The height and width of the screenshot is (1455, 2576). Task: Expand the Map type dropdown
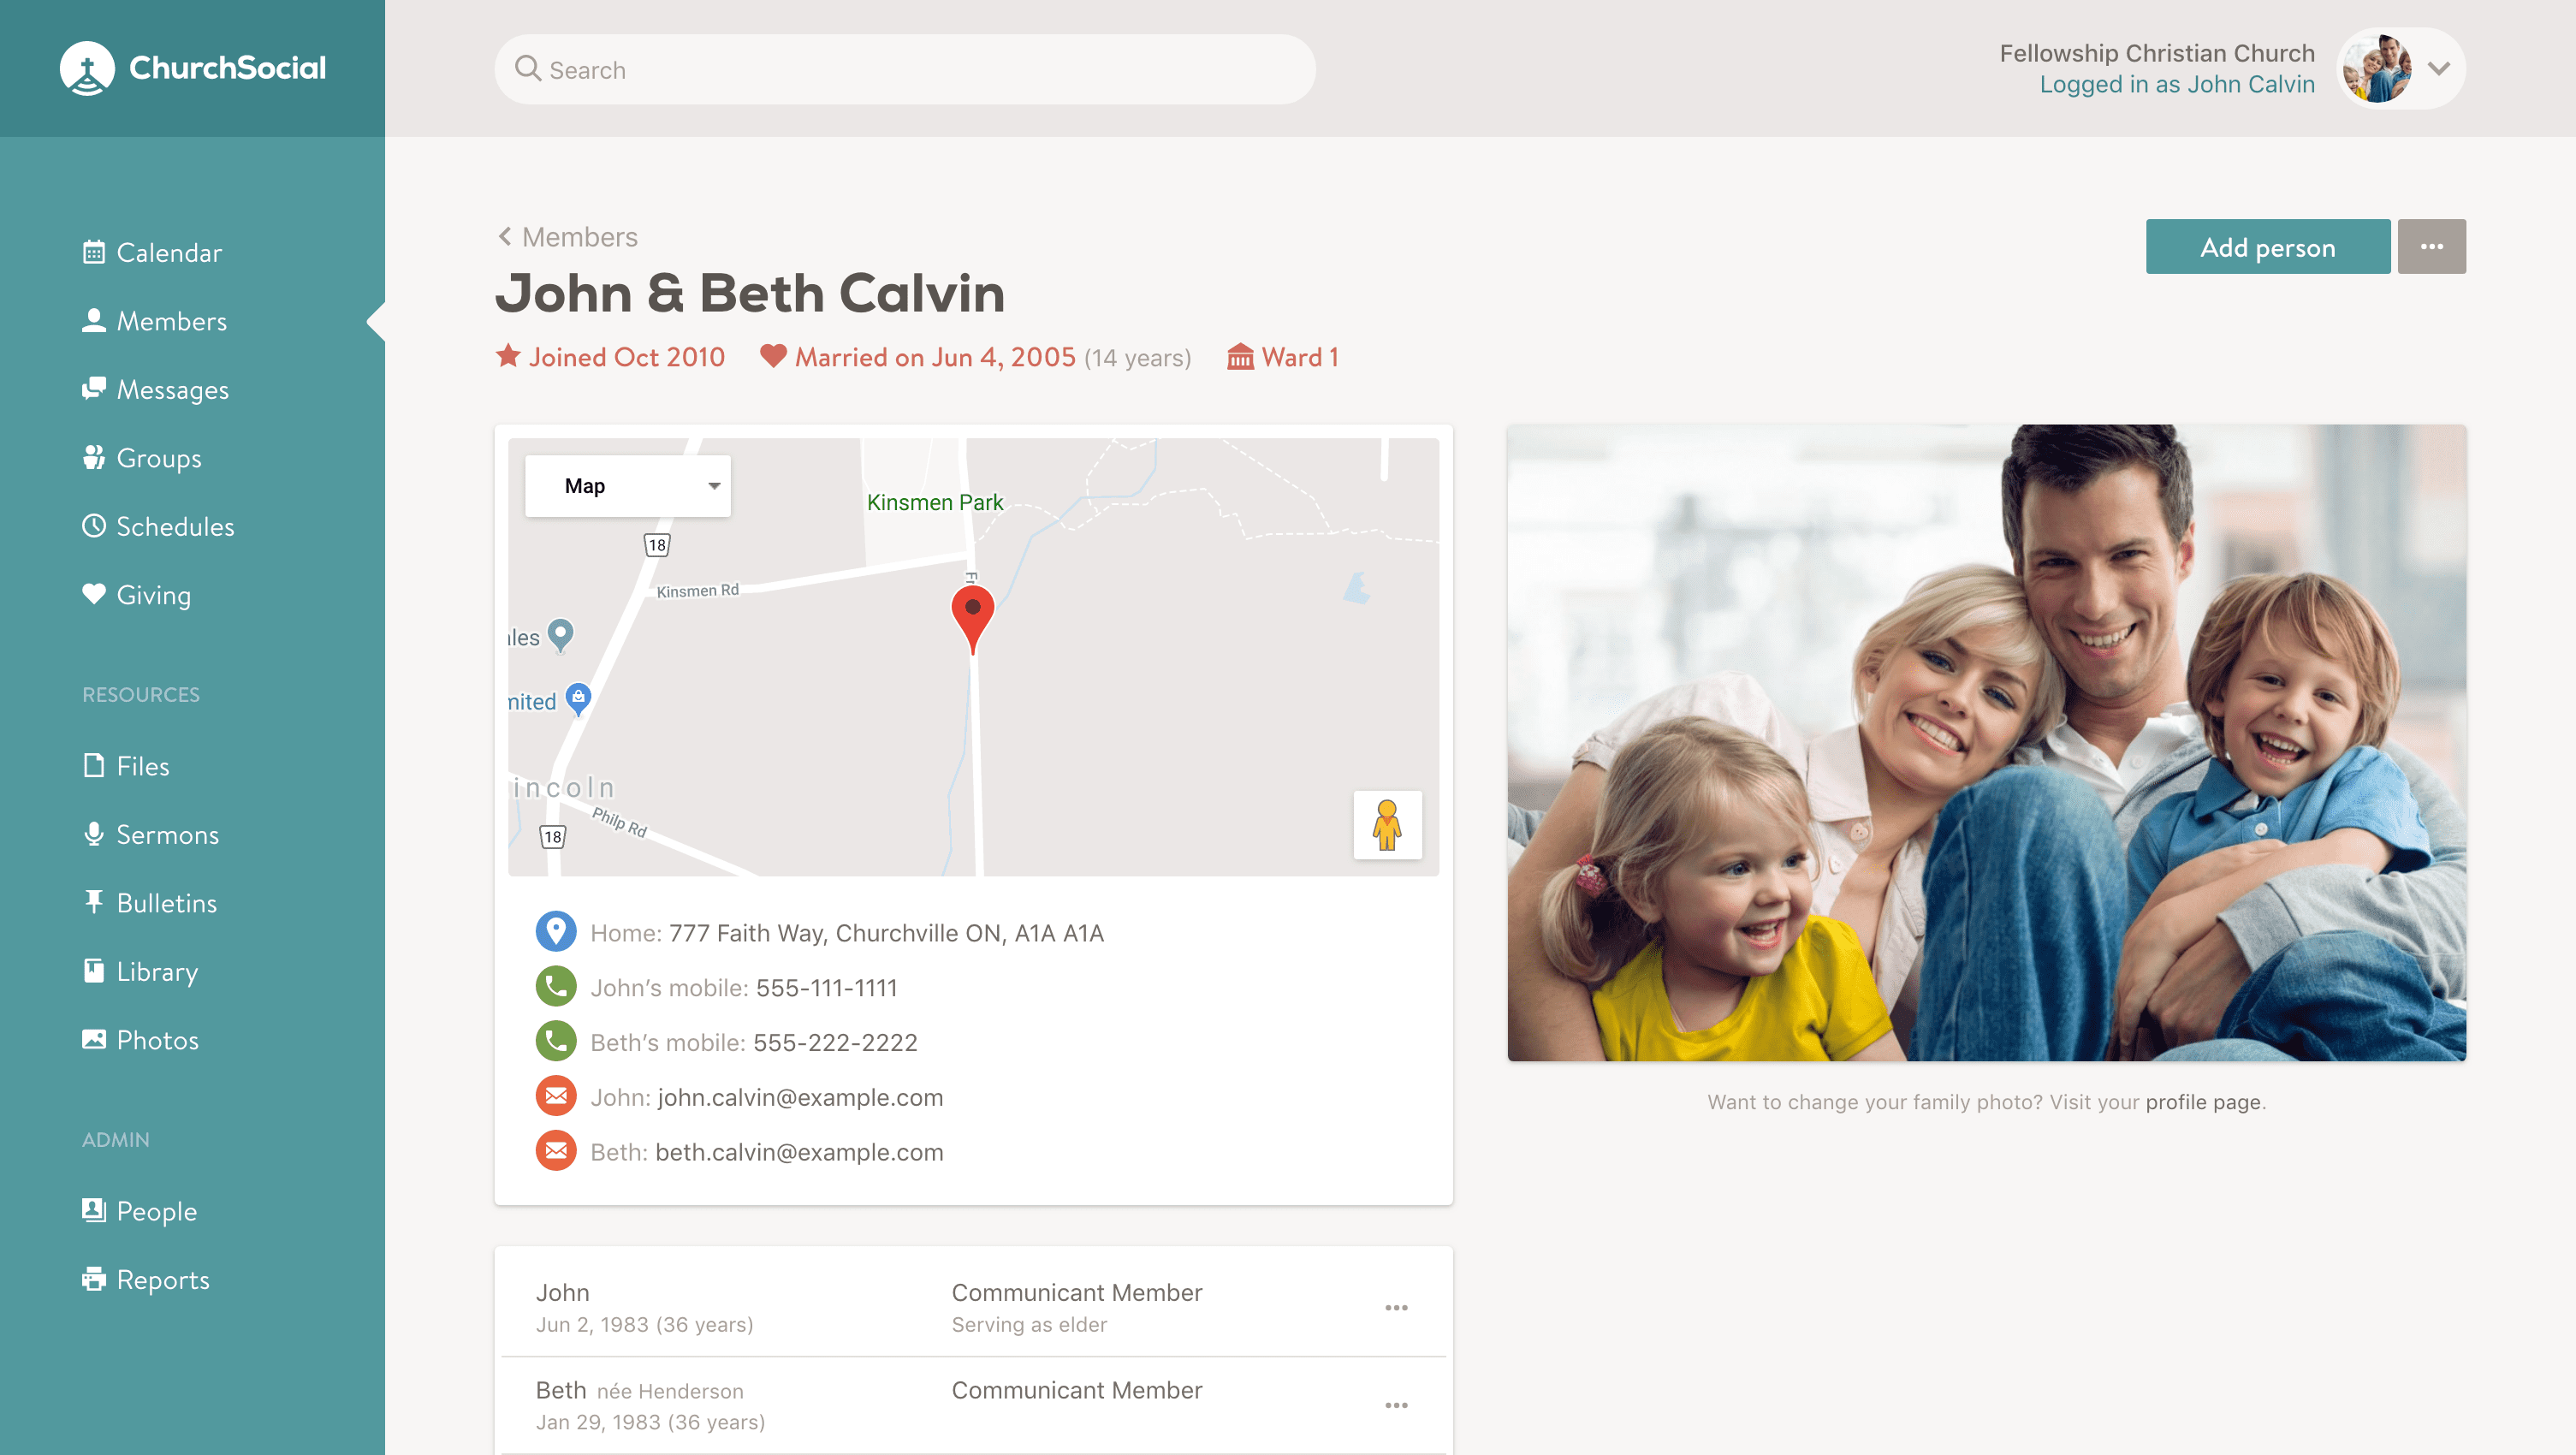[628, 484]
